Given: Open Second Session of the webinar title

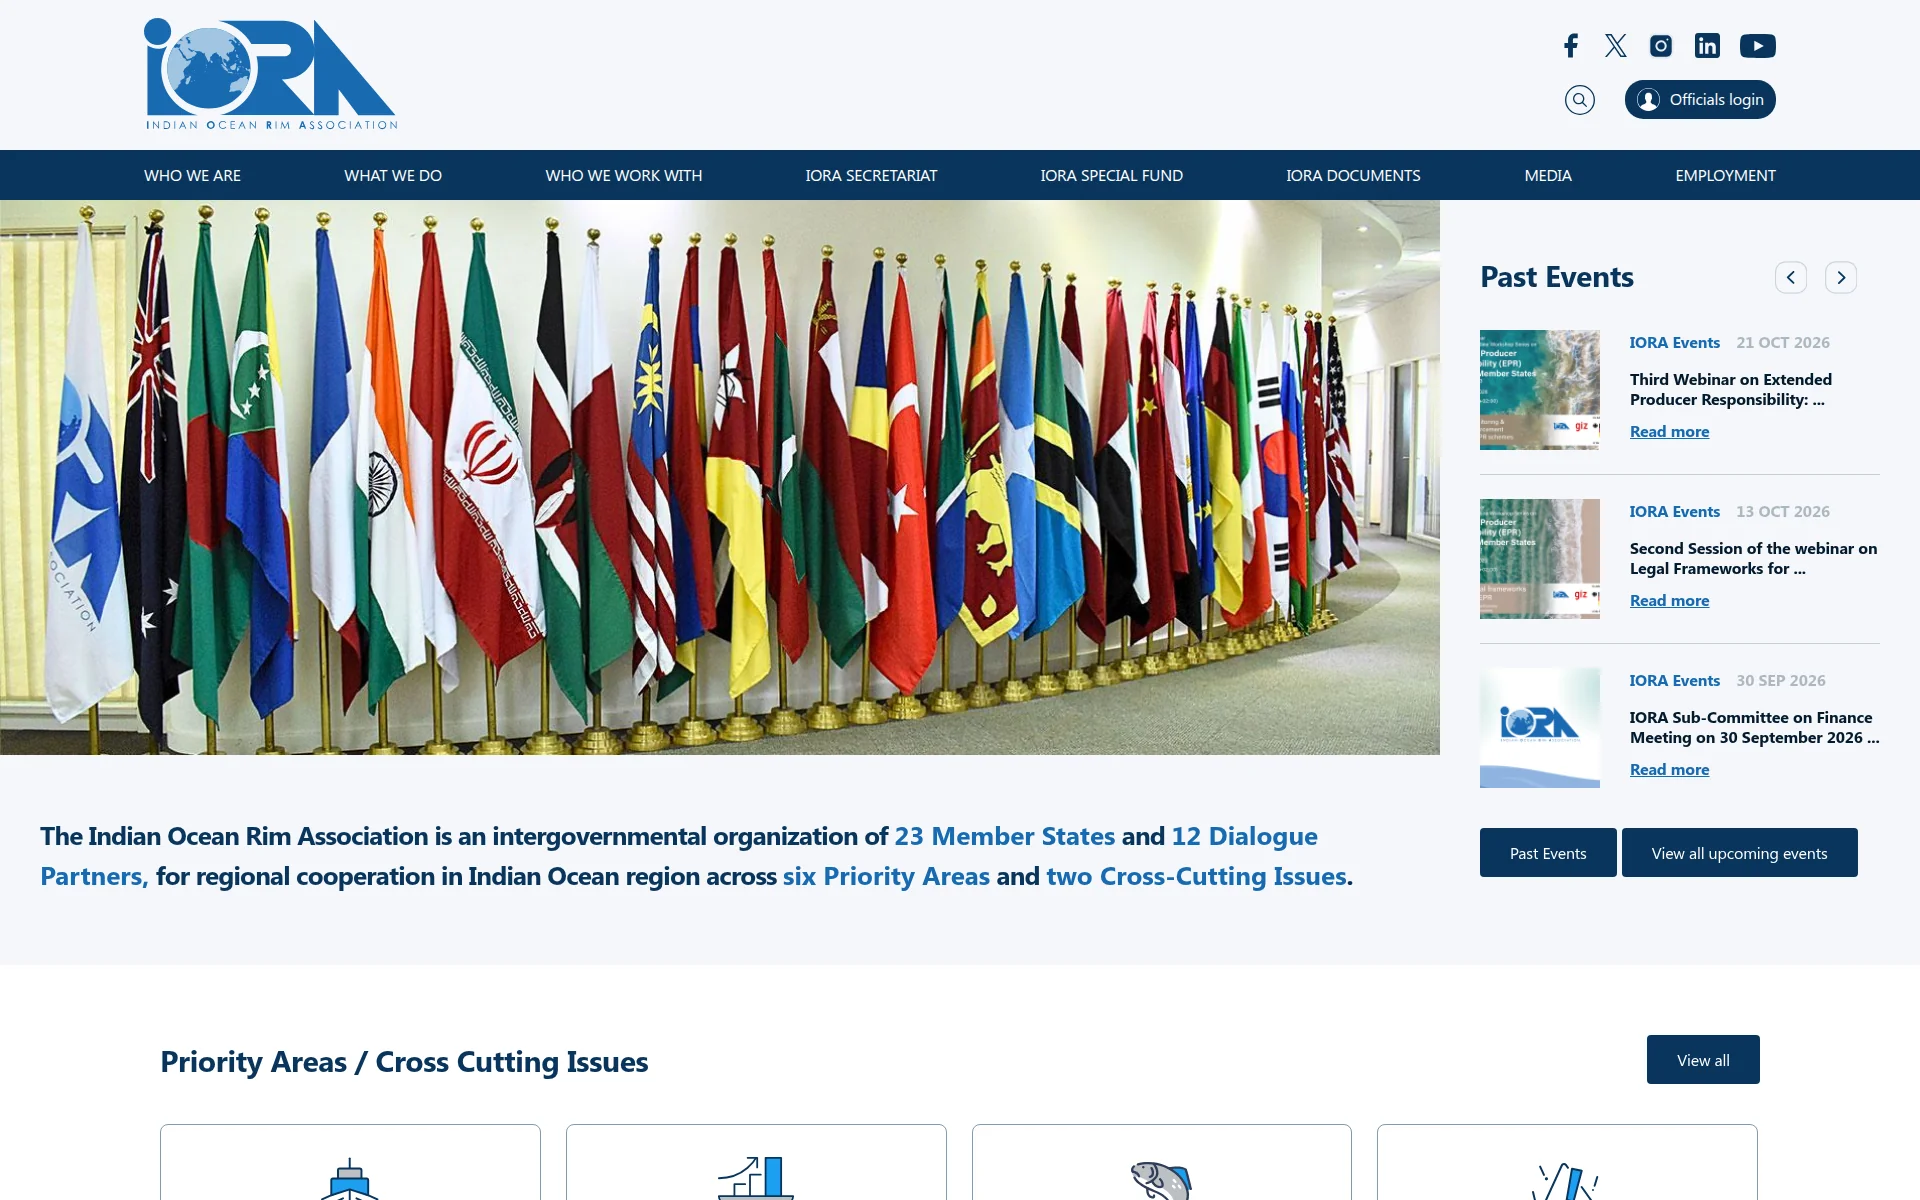Looking at the screenshot, I should (1753, 558).
